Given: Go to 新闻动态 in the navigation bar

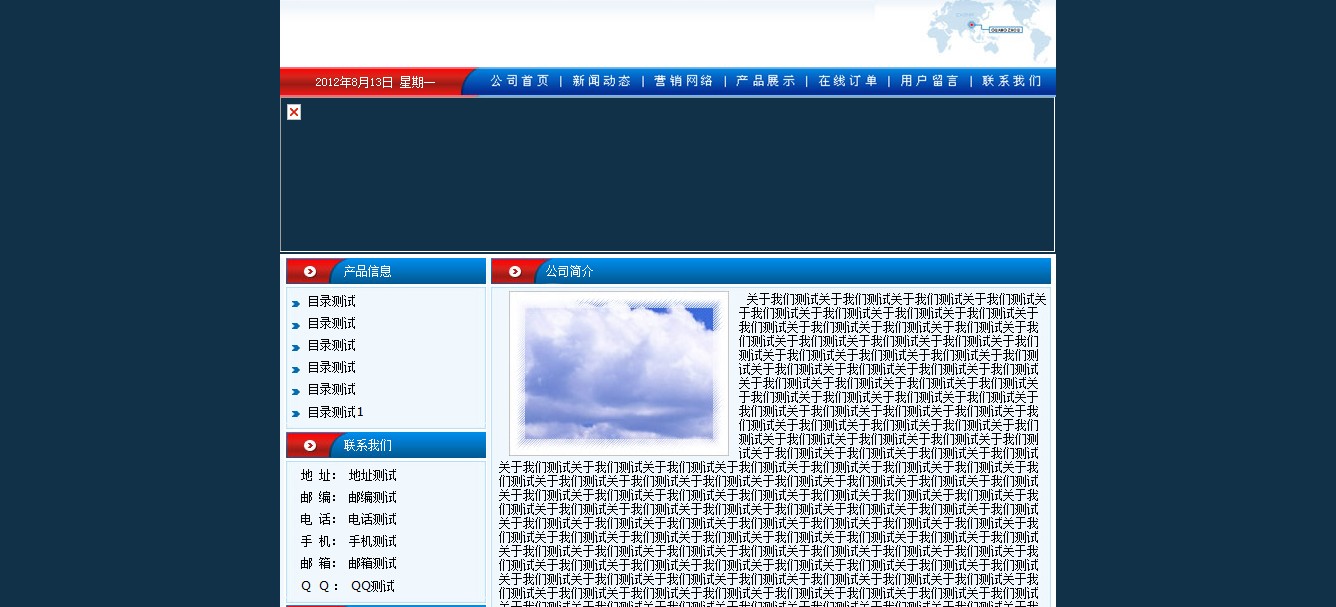Looking at the screenshot, I should 602,81.
